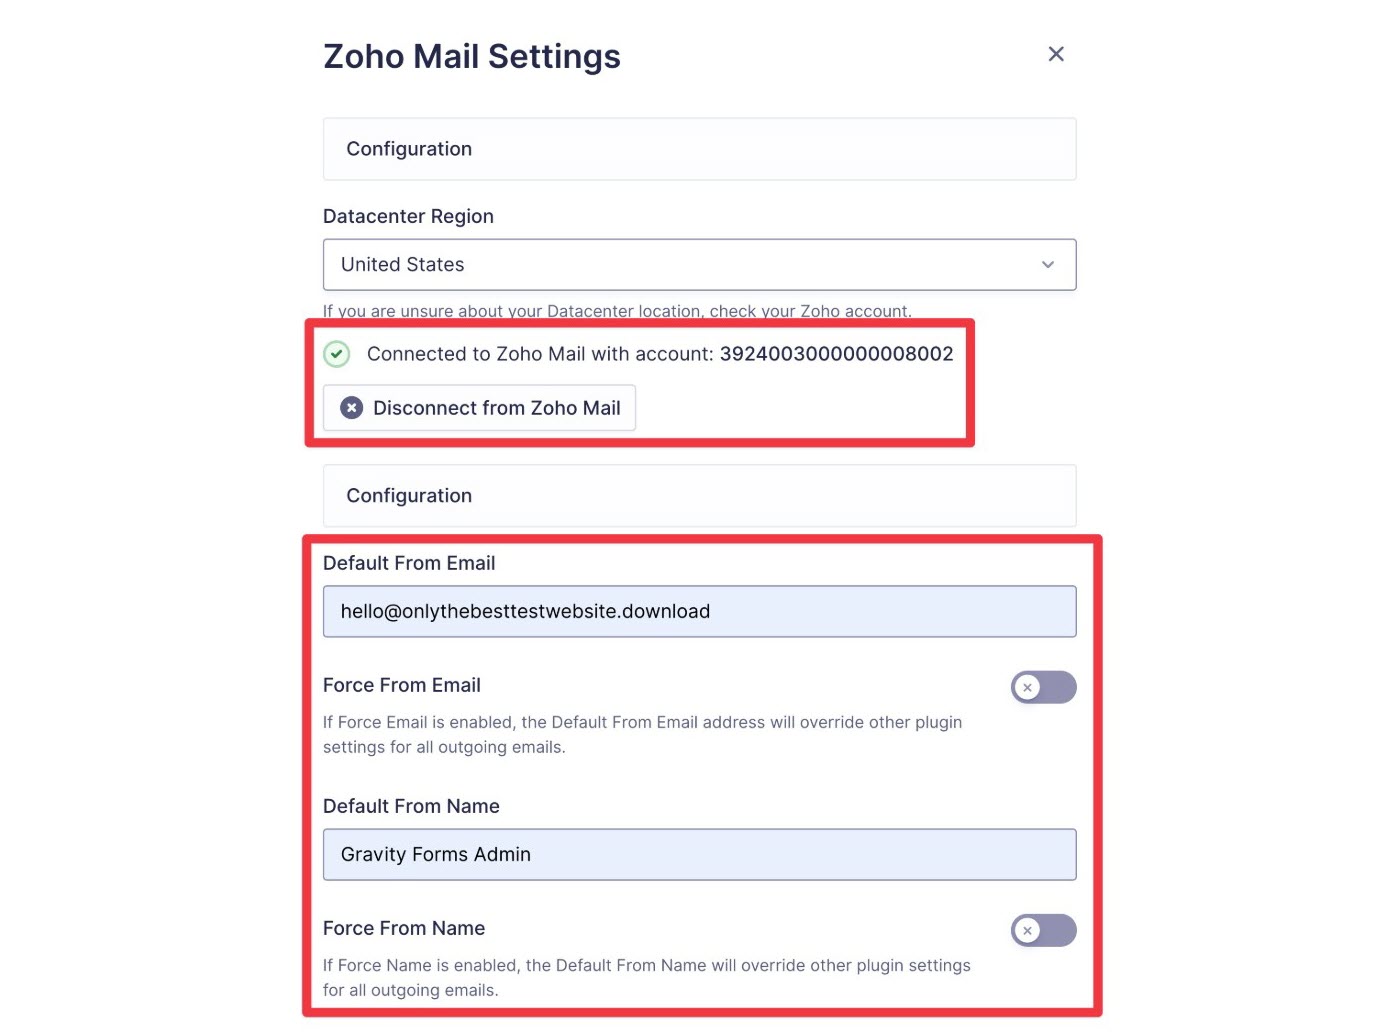
Task: Click the Force From Name label
Action: [404, 928]
